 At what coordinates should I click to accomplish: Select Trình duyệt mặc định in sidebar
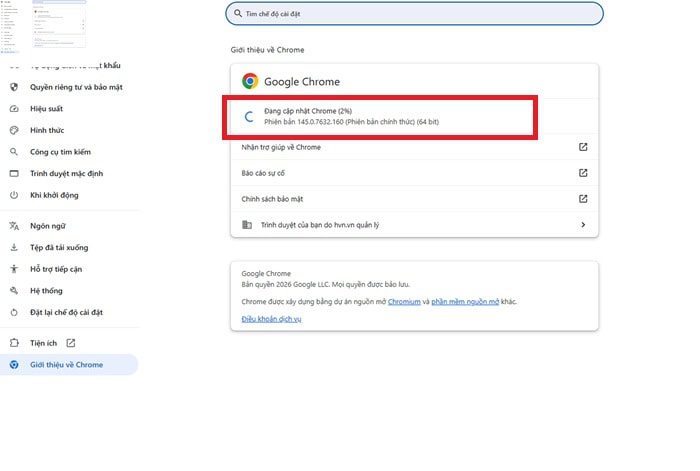66,174
